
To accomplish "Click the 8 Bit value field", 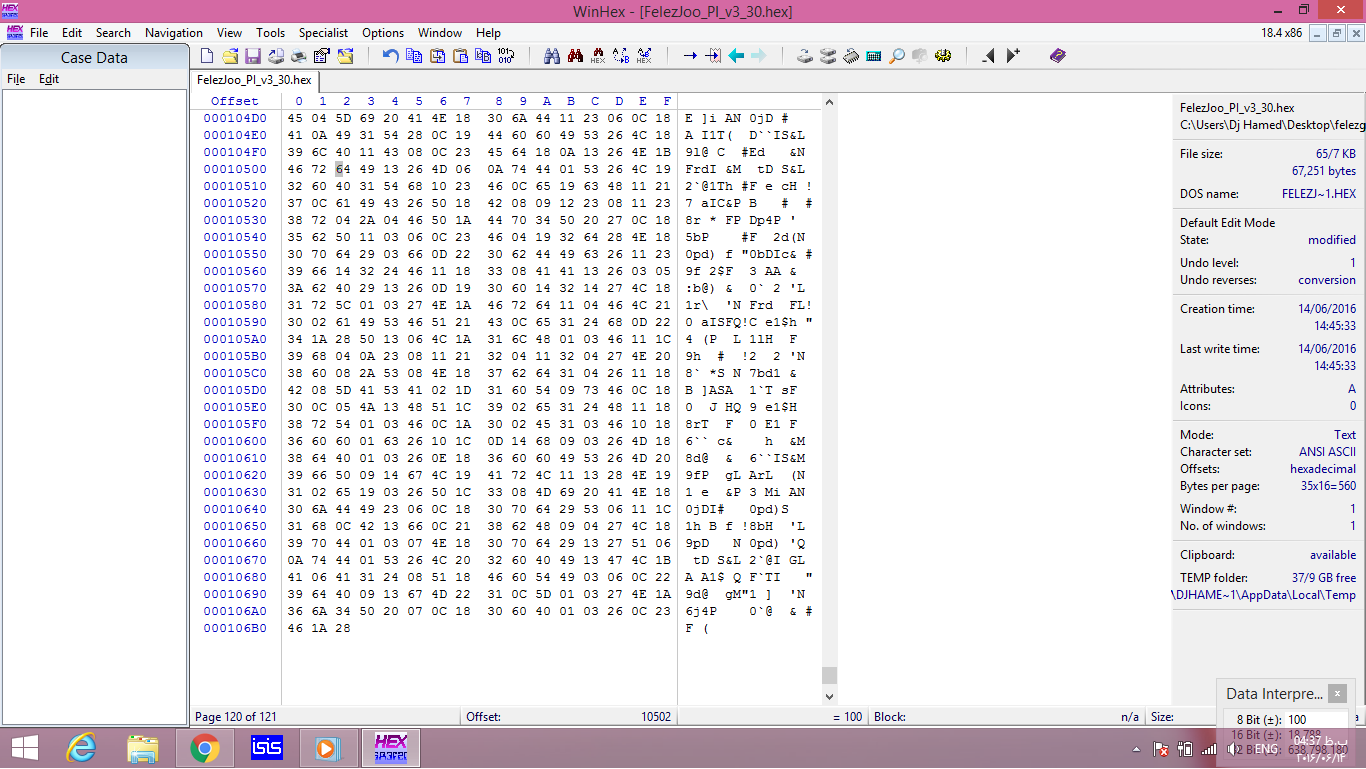I will coord(1315,719).
